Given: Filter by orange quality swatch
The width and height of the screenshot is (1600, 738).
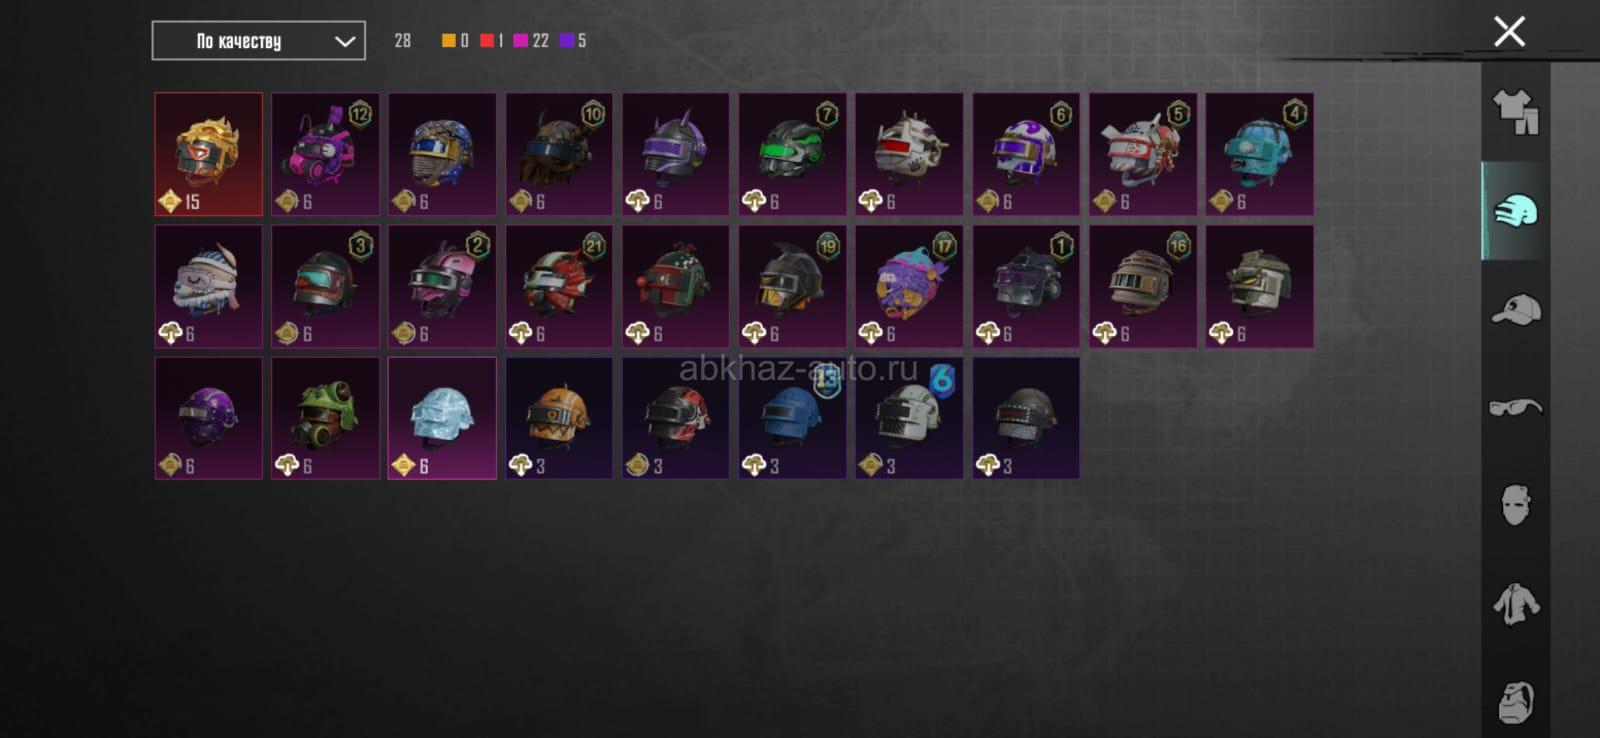Looking at the screenshot, I should pos(449,41).
